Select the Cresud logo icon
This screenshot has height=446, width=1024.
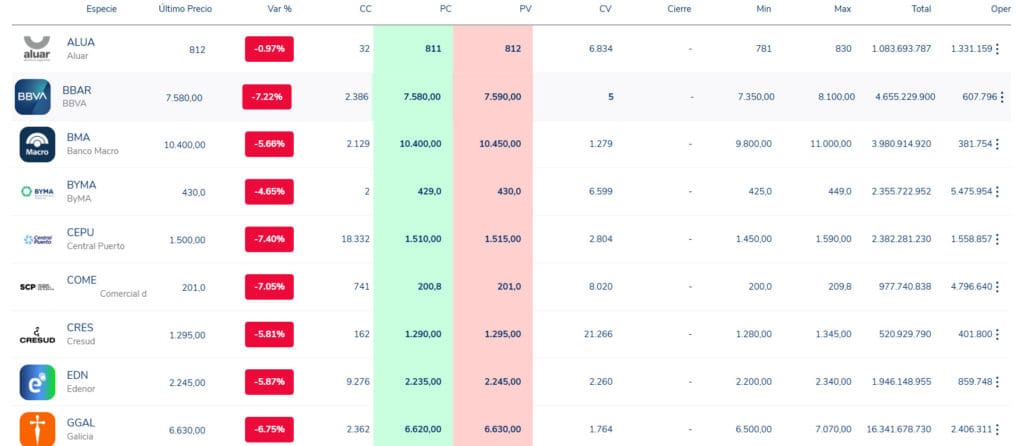[x=36, y=335]
